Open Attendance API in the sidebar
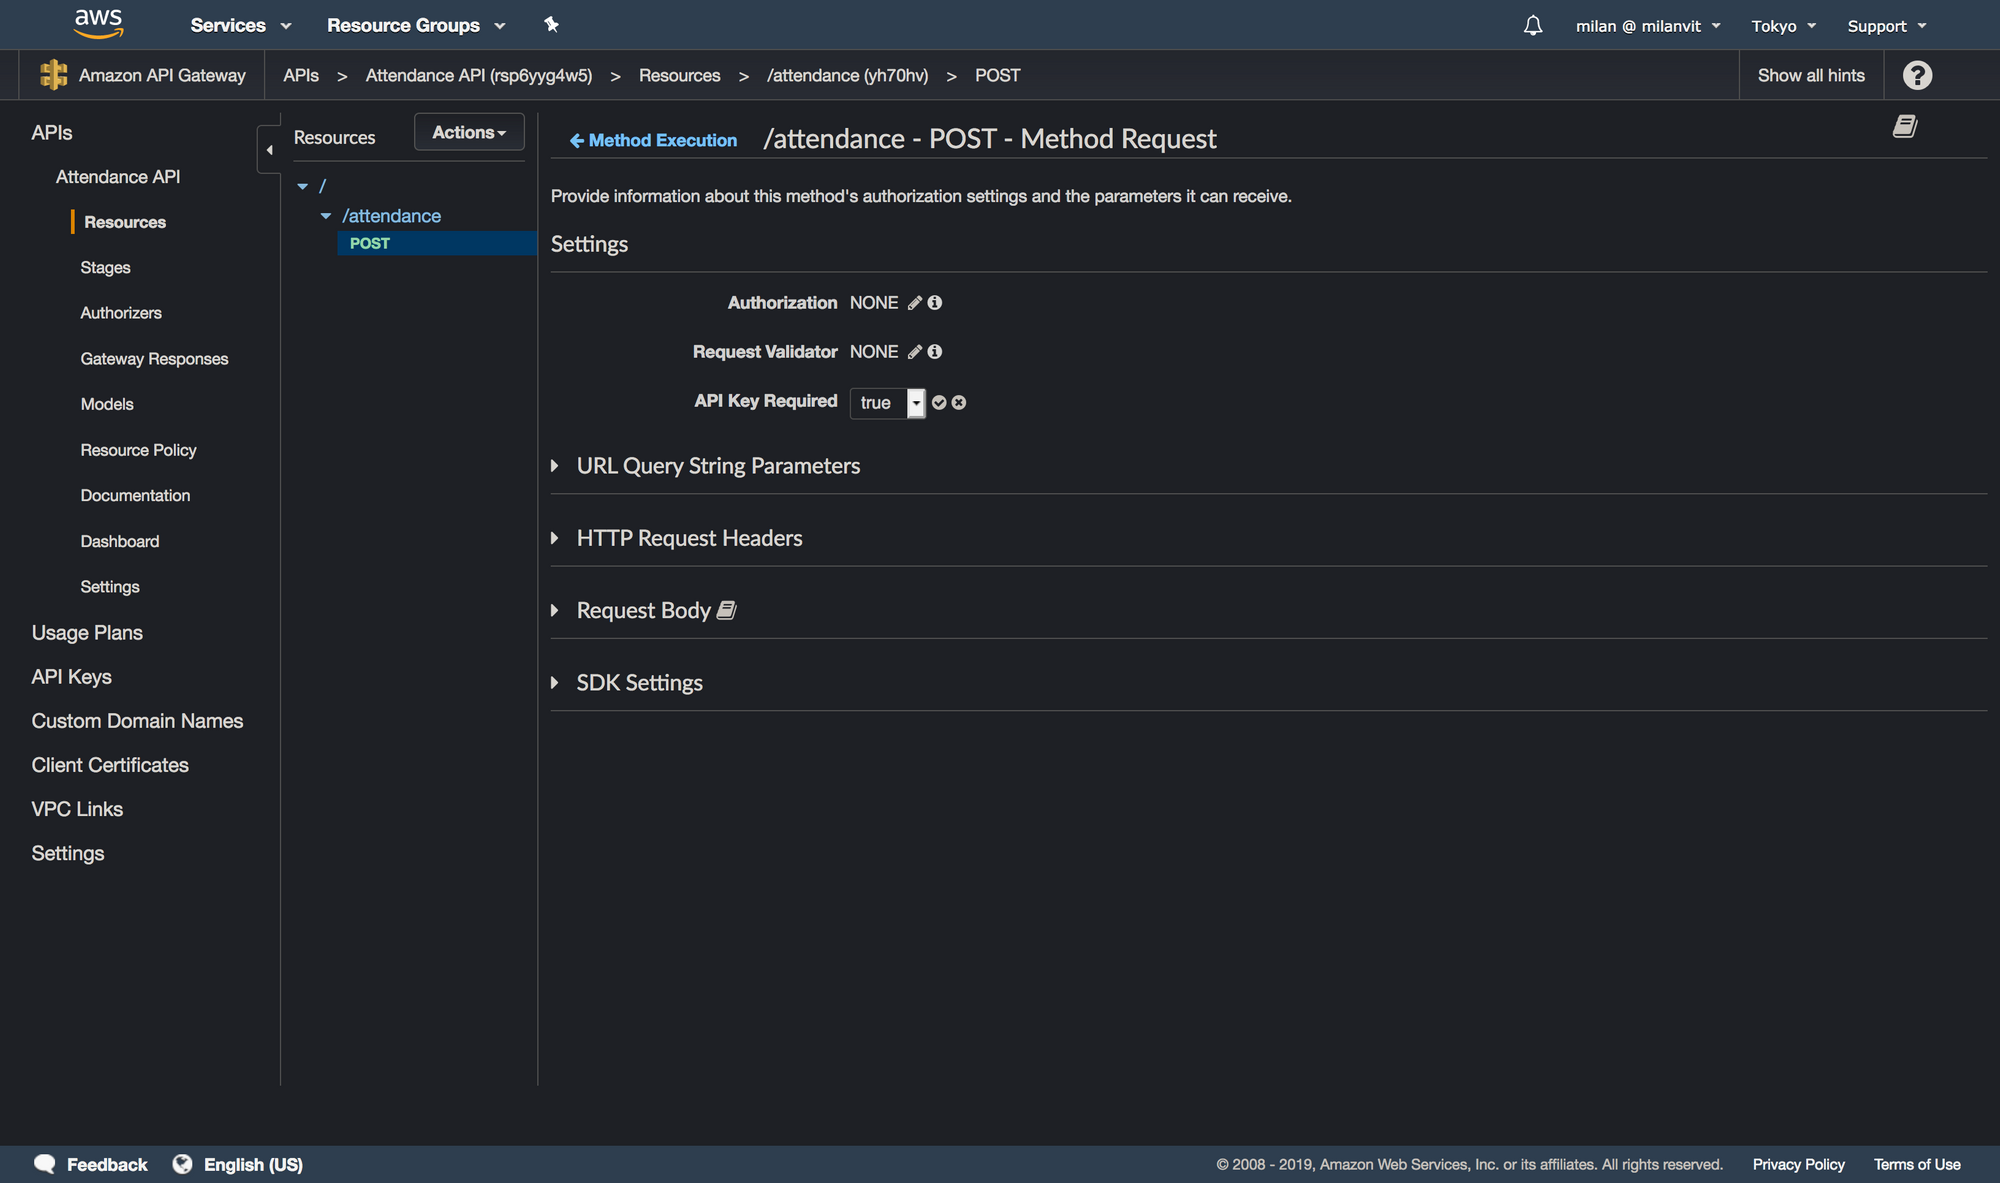 click(118, 177)
